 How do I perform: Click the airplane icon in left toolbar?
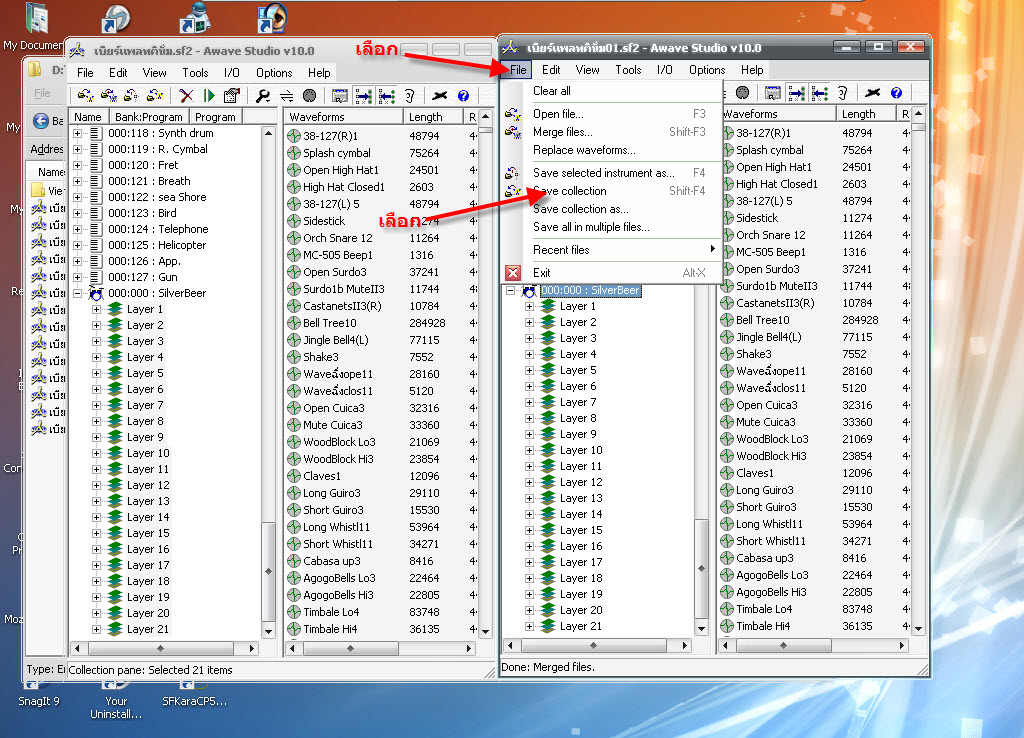tap(440, 96)
